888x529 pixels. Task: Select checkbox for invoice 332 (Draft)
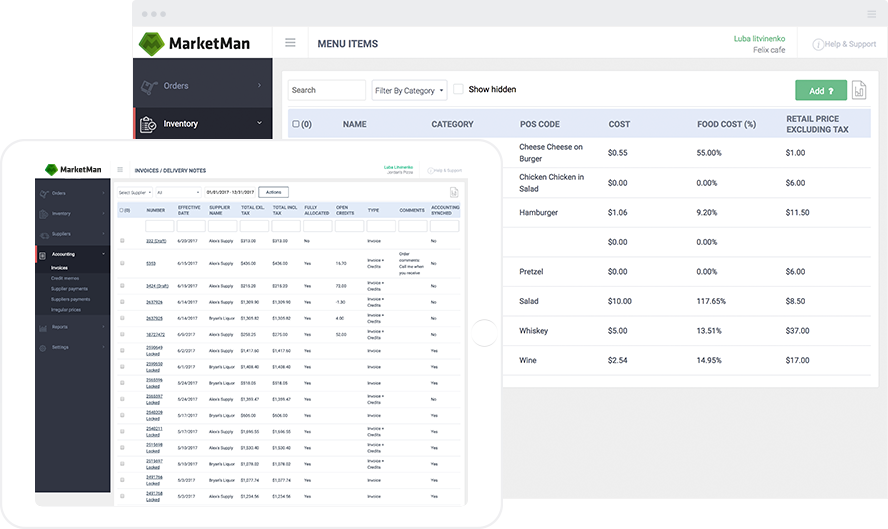122,241
